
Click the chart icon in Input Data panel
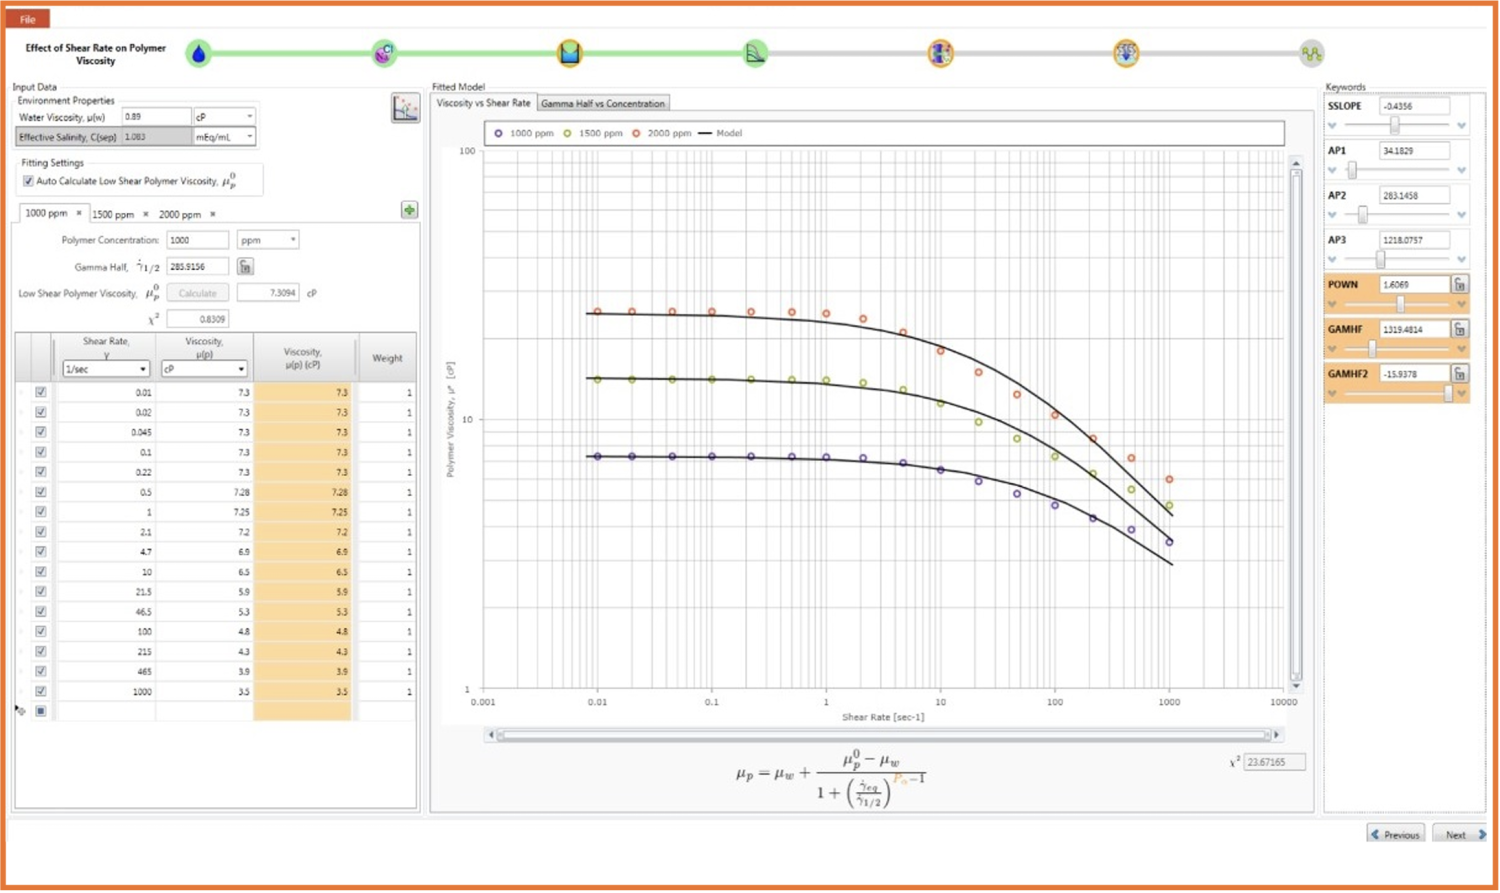click(405, 109)
